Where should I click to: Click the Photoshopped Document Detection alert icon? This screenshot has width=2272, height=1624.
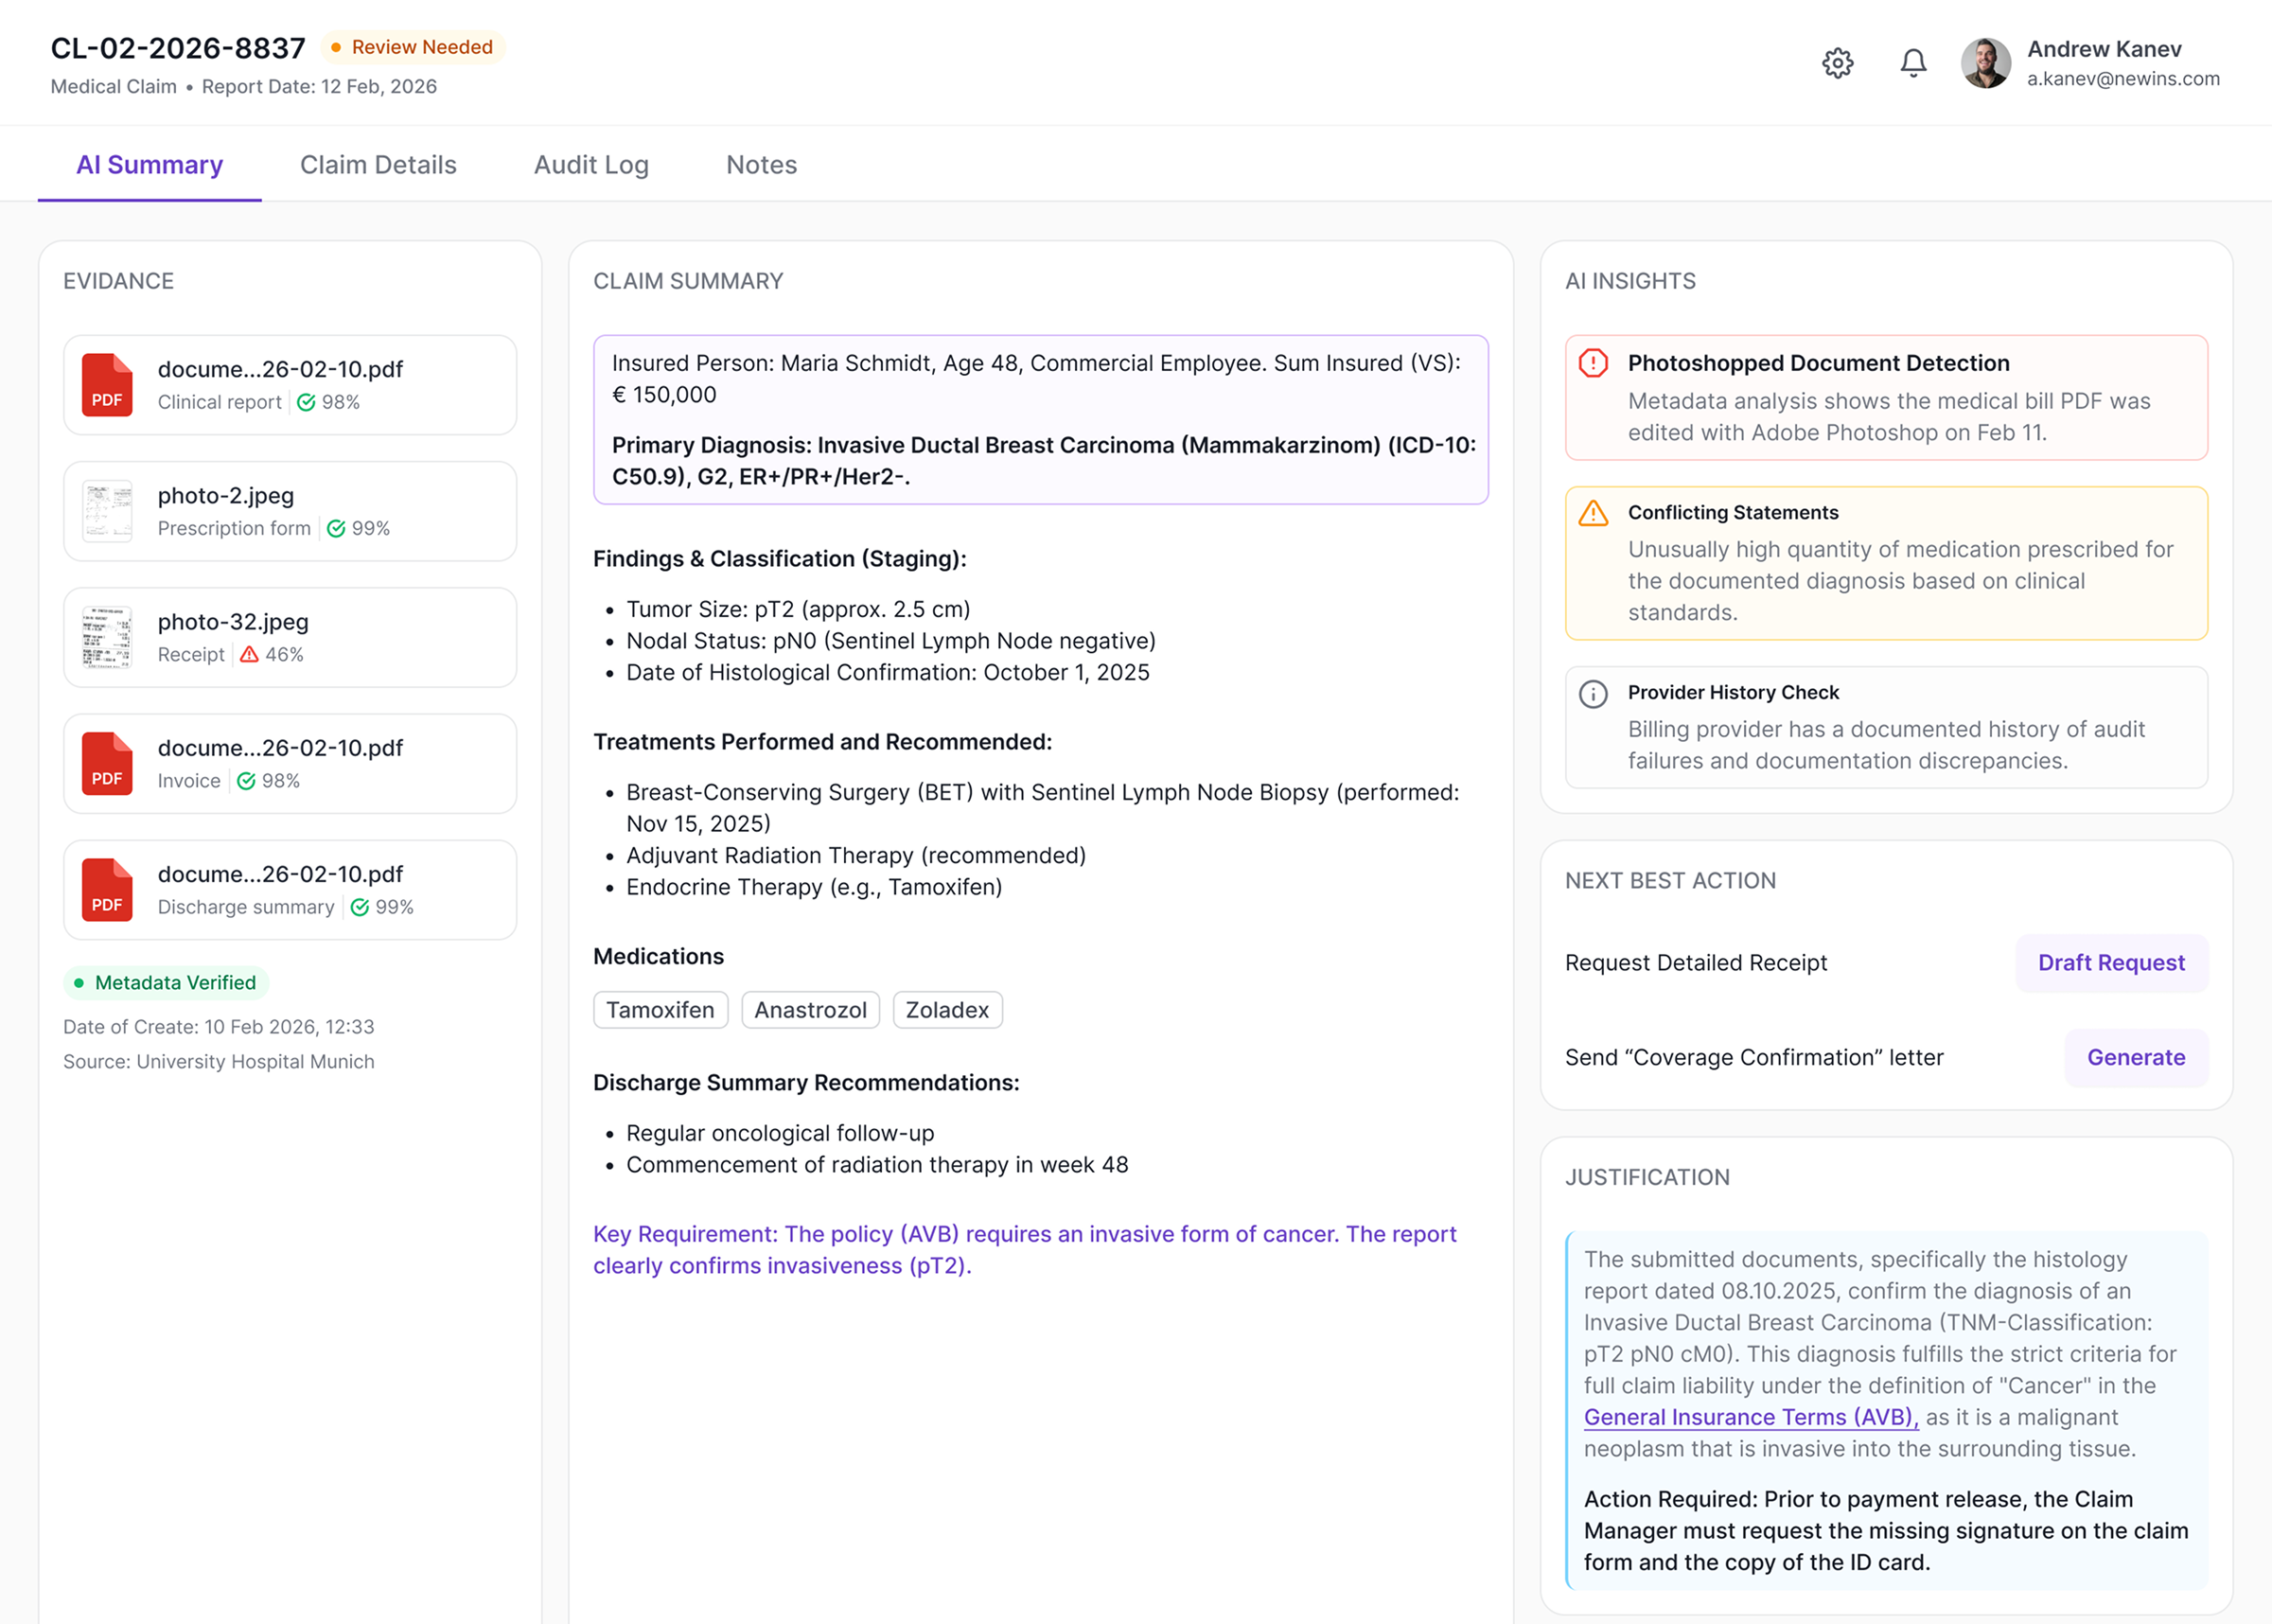[x=1594, y=363]
